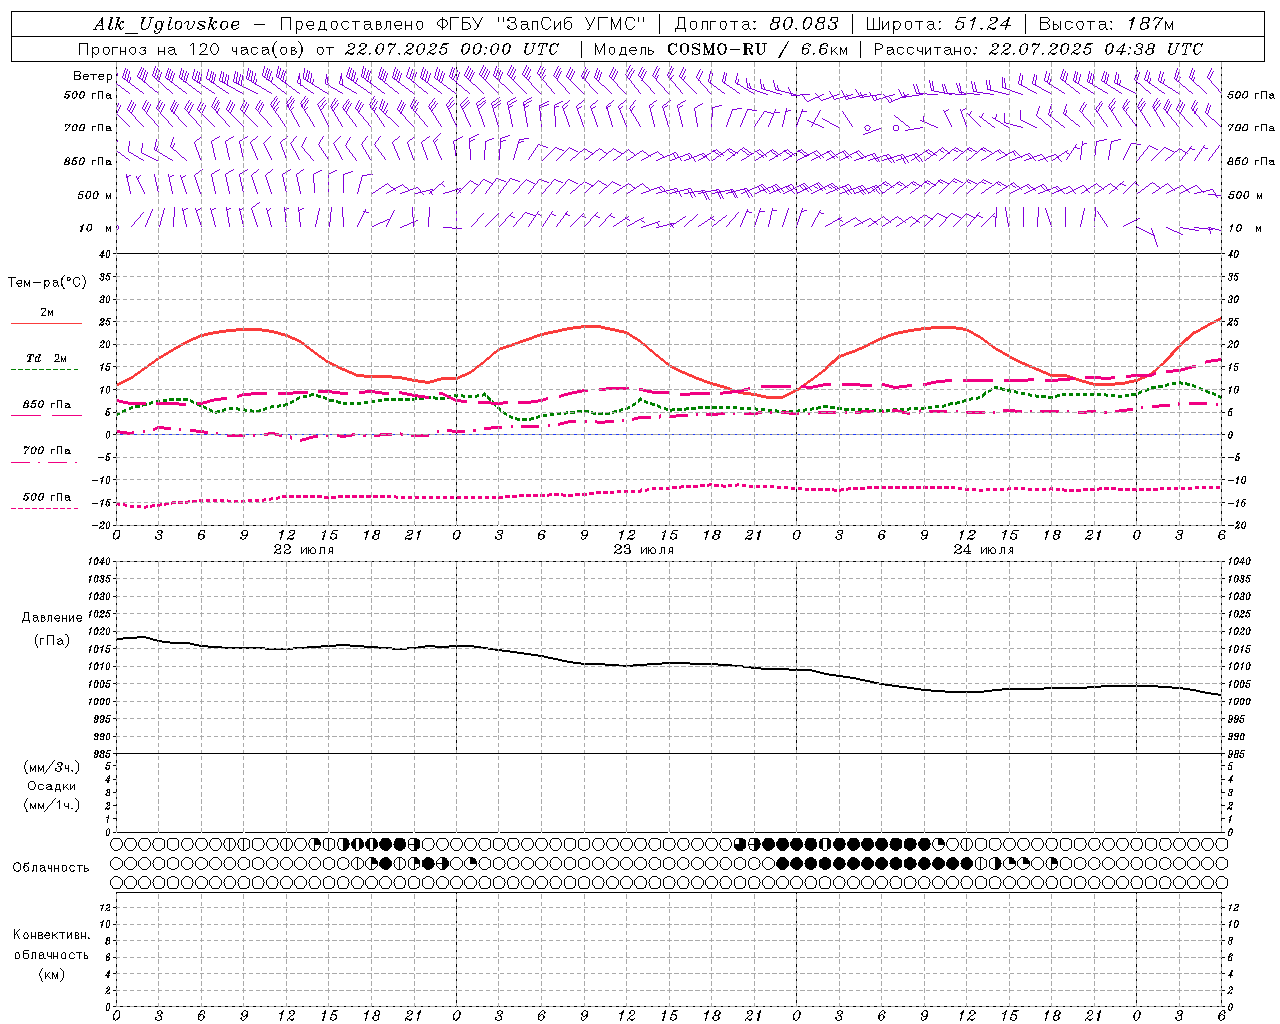1280x1024 pixels.
Task: Click the 'Долгота: 80.083' header field
Action: 757,24
